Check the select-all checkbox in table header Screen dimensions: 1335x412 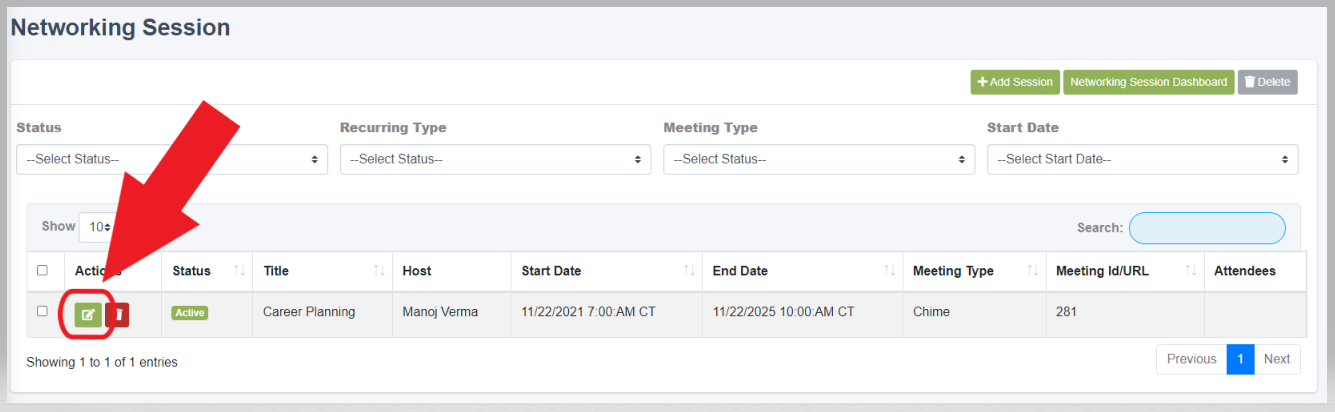click(42, 270)
